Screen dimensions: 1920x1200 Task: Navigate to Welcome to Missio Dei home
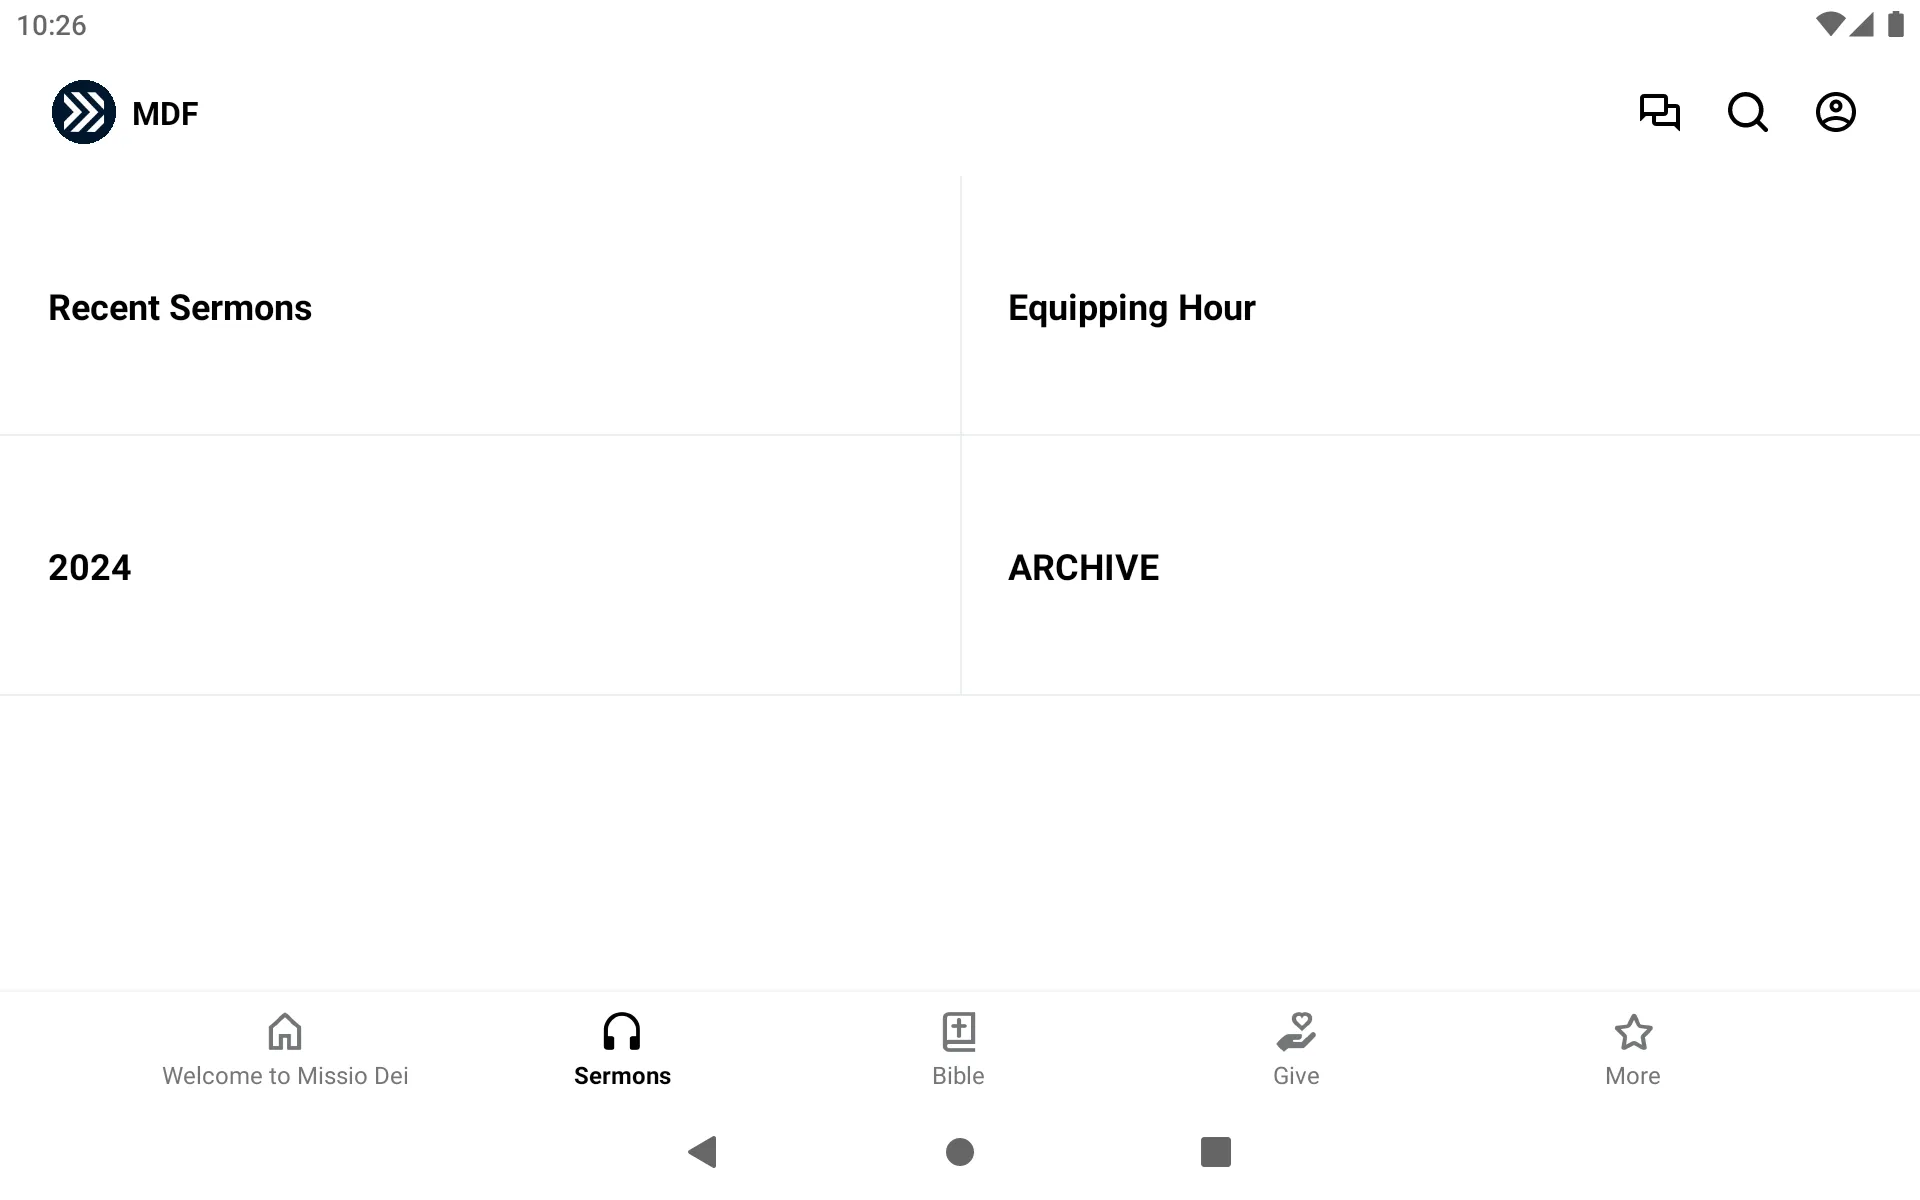coord(285,1048)
